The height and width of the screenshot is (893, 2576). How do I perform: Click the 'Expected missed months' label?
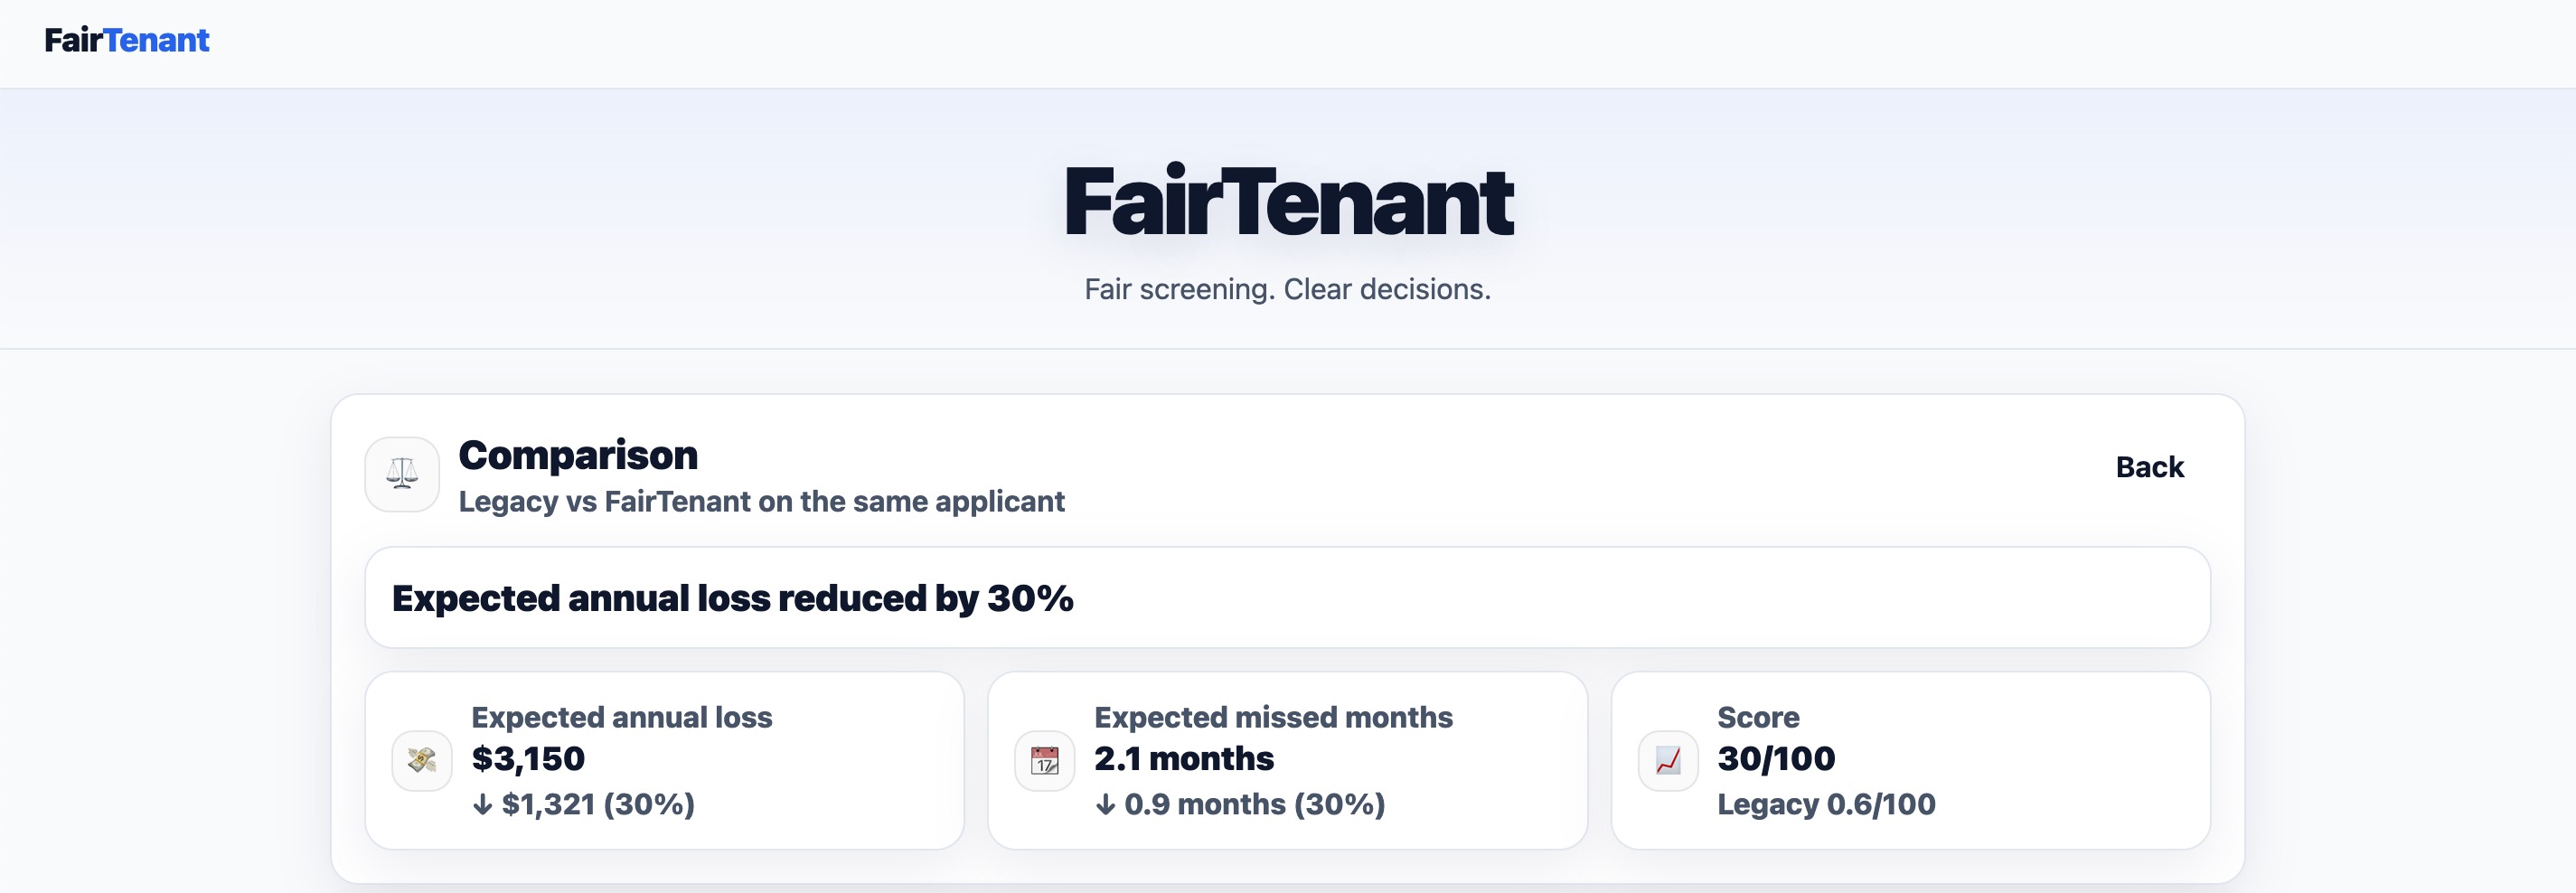tap(1273, 717)
